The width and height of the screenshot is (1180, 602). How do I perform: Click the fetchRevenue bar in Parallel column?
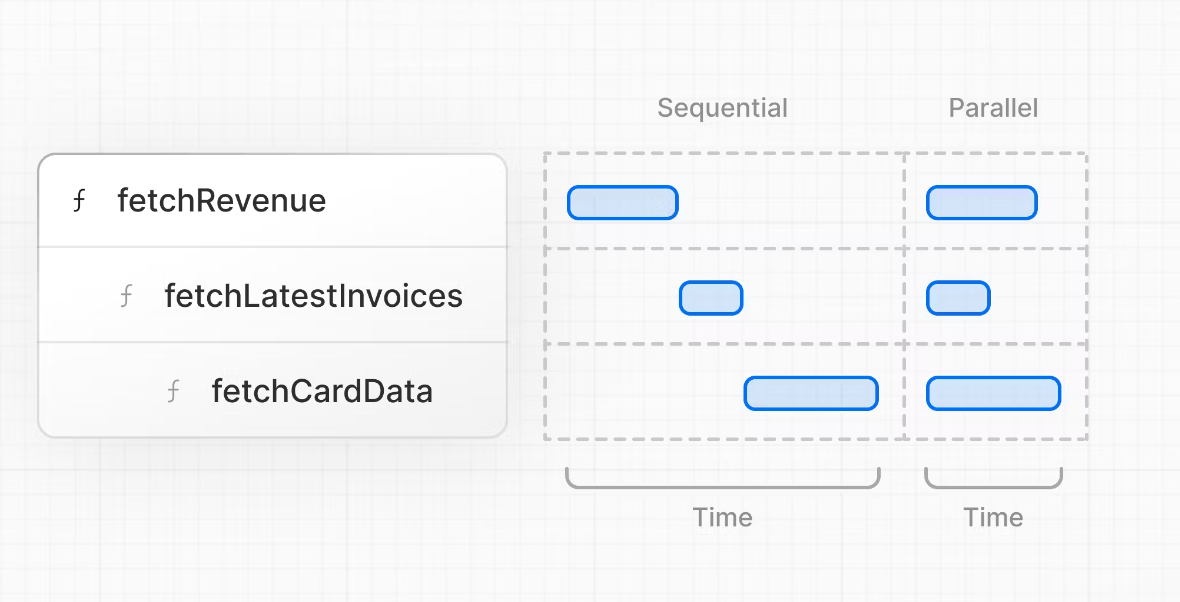tap(981, 202)
